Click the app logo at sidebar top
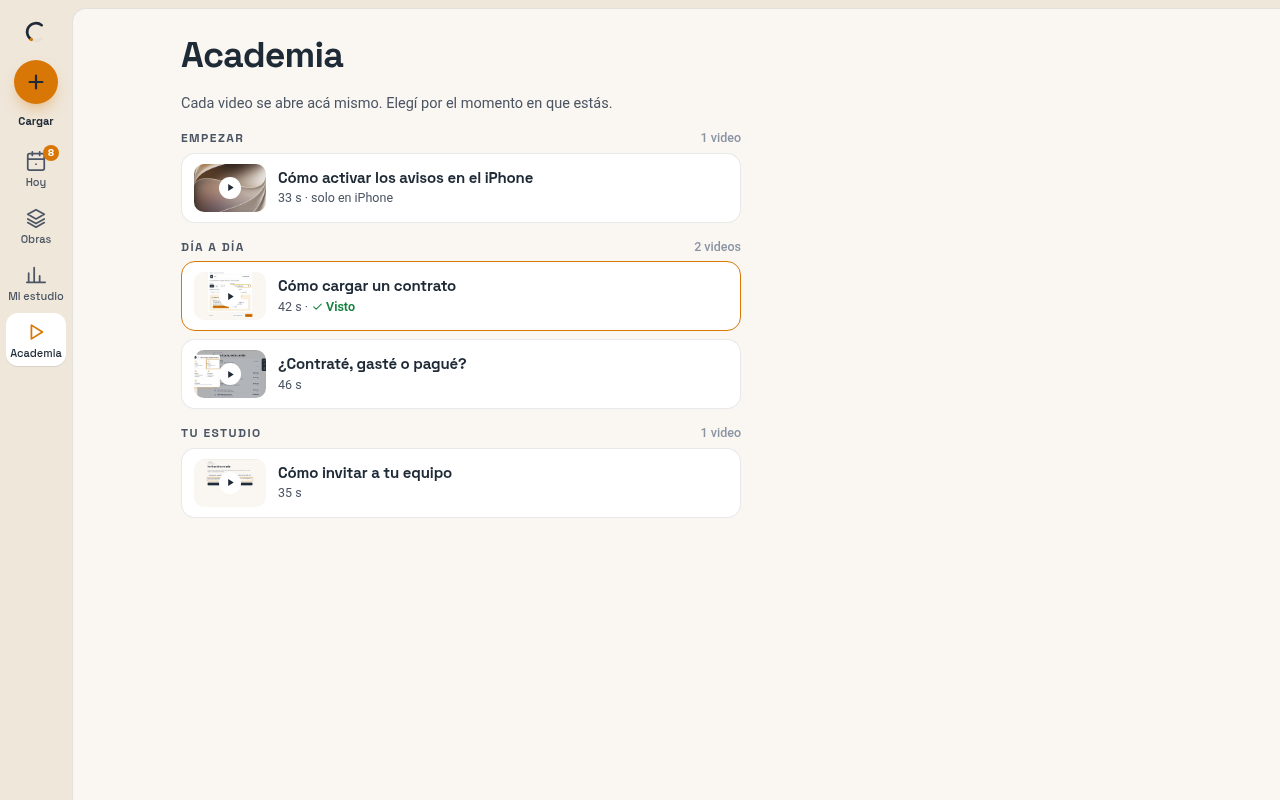1280x800 pixels. 36,32
